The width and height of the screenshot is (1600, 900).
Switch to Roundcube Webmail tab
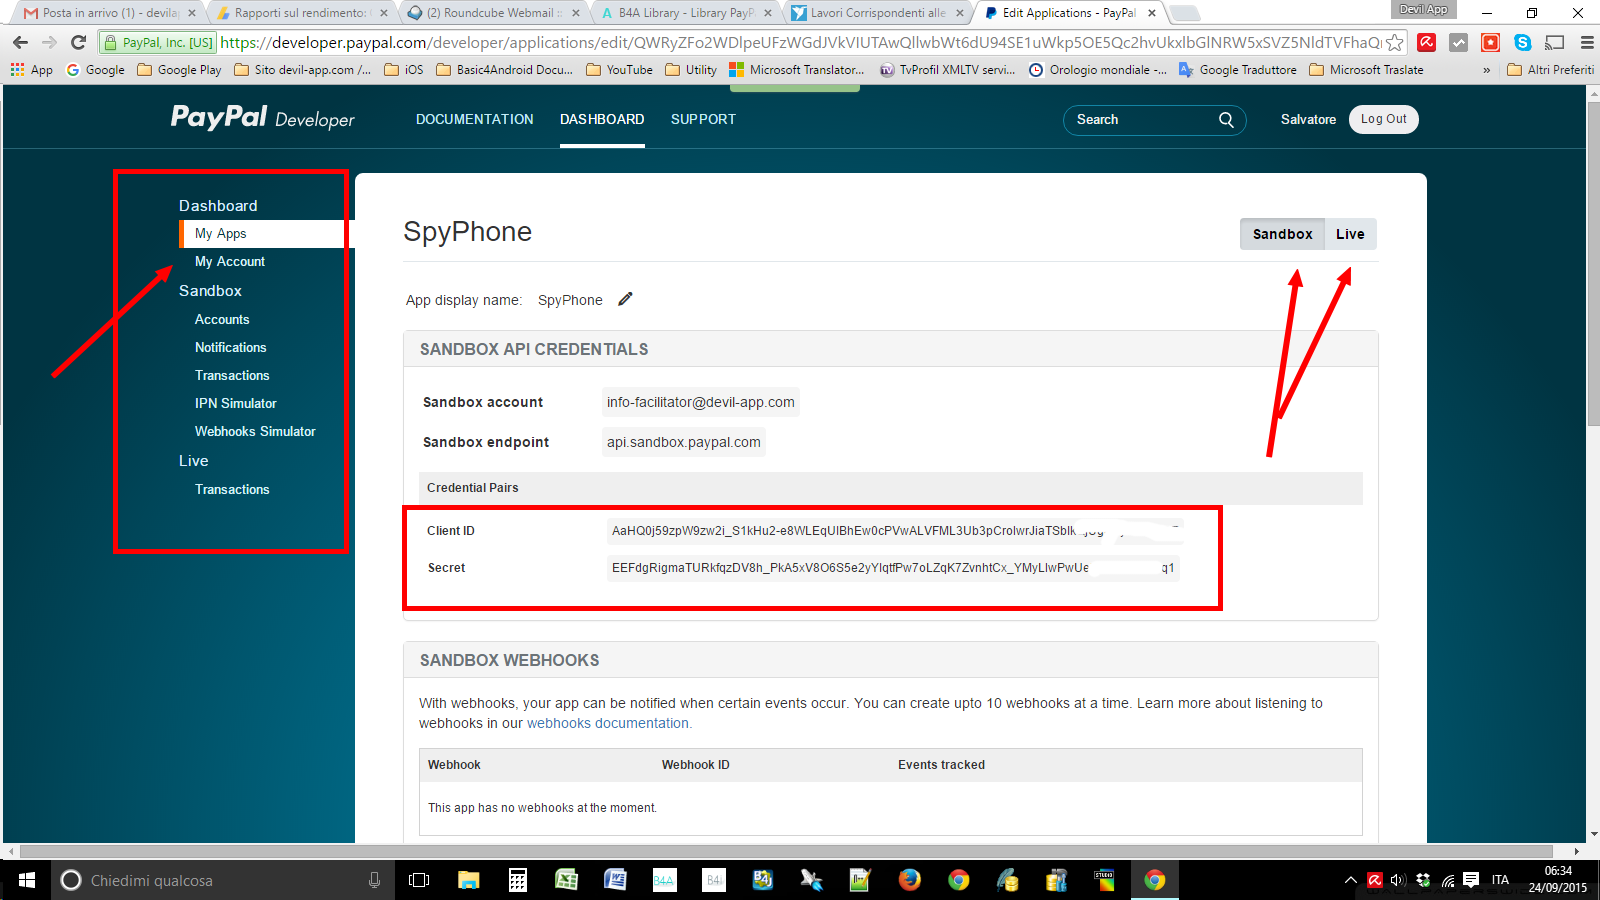493,13
